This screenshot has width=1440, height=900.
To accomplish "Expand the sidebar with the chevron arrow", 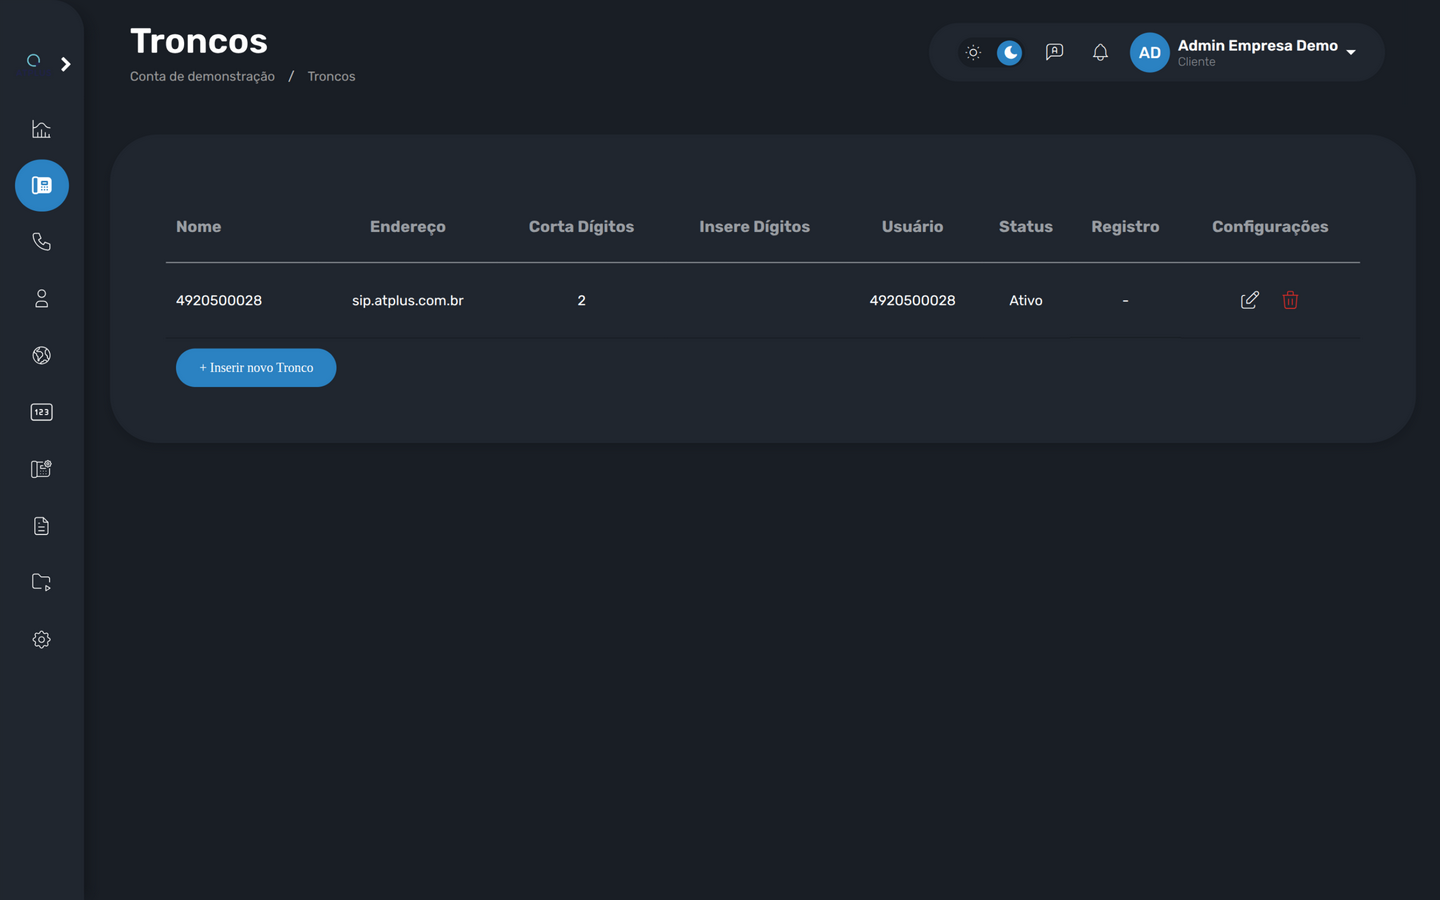I will [66, 64].
